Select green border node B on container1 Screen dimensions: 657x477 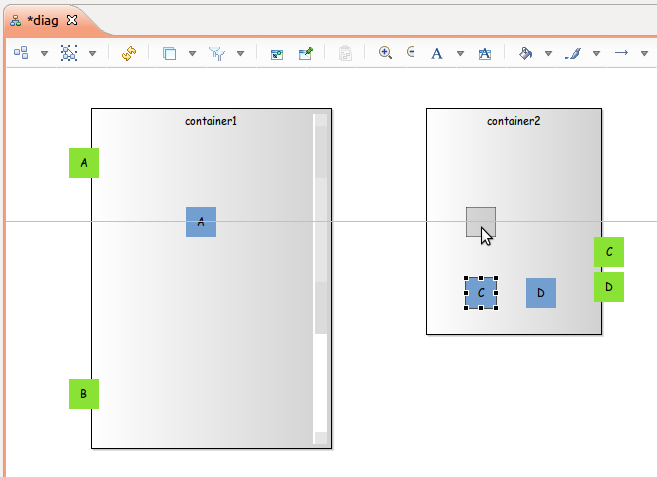84,394
